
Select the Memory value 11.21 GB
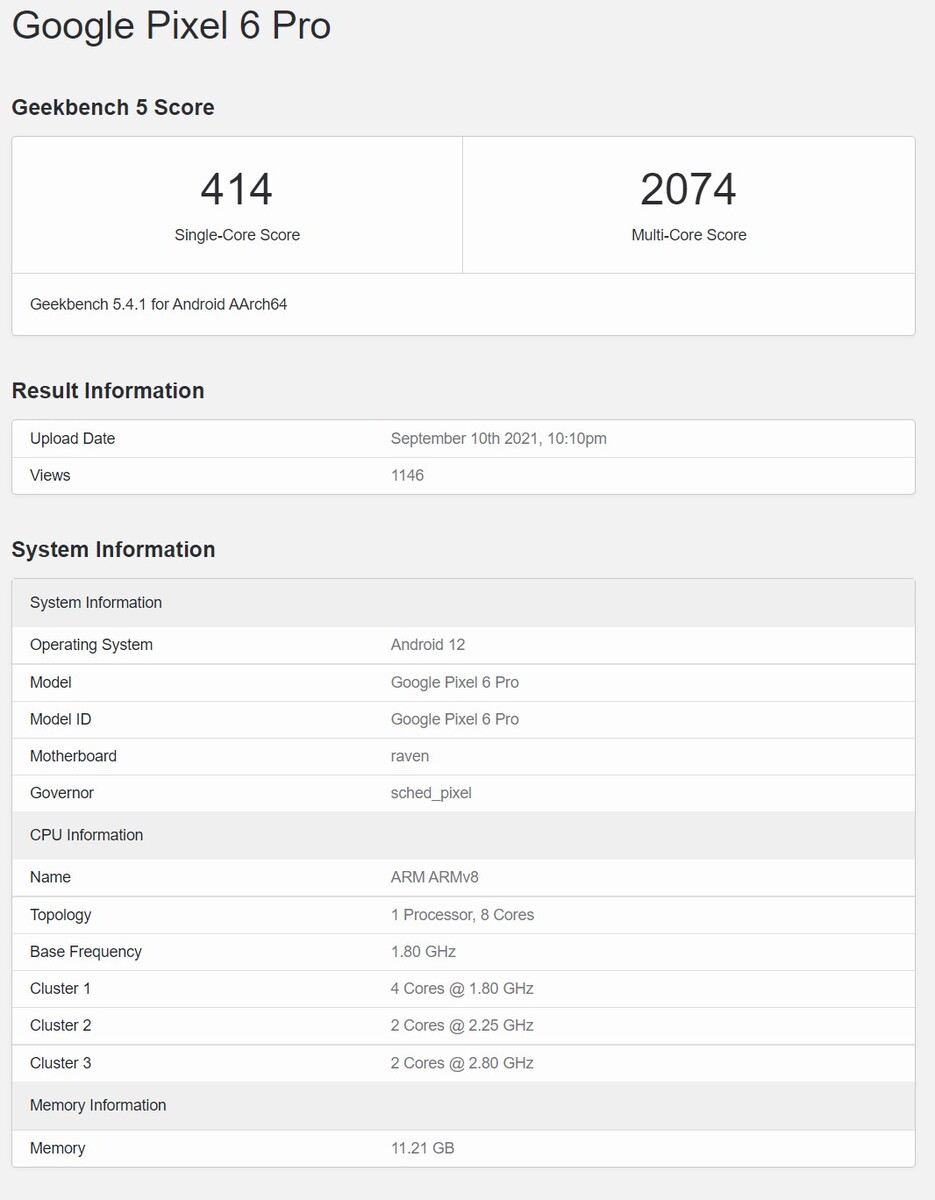click(422, 1148)
